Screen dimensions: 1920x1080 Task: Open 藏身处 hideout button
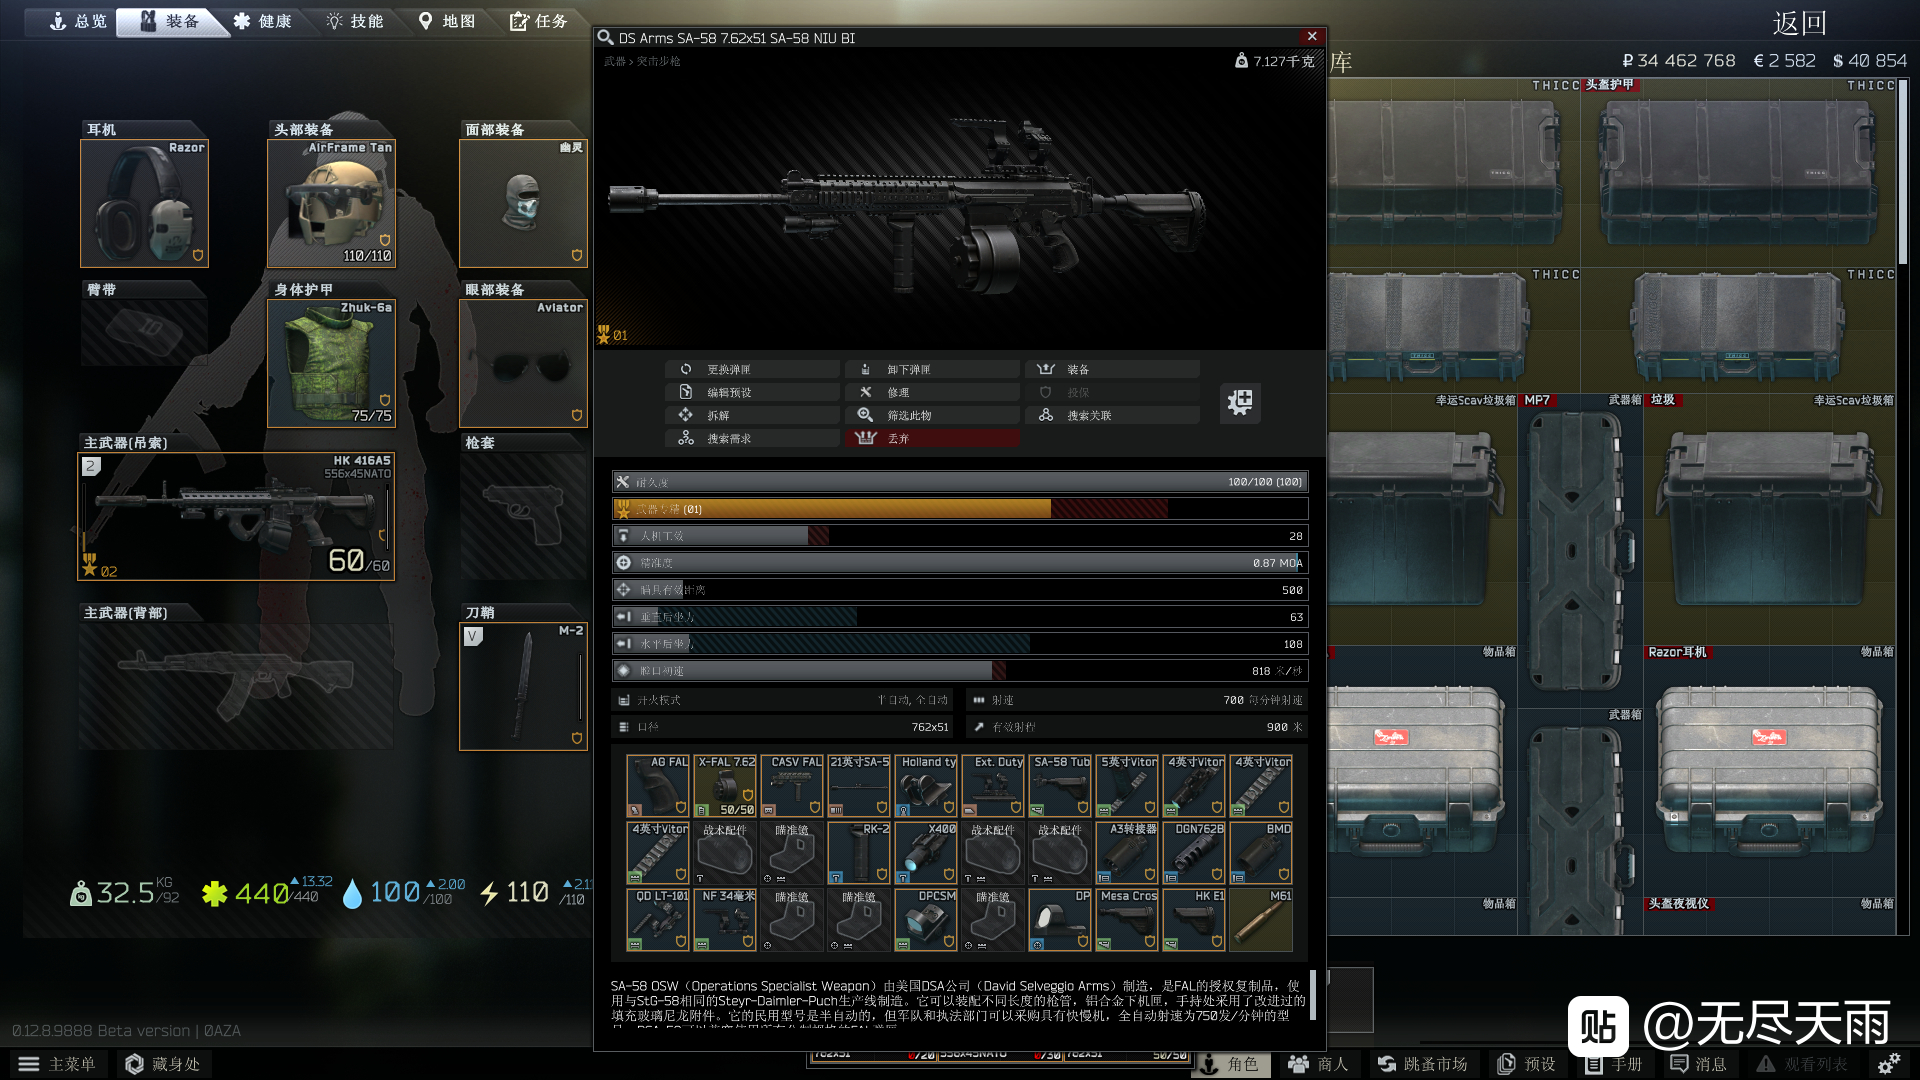click(162, 1064)
